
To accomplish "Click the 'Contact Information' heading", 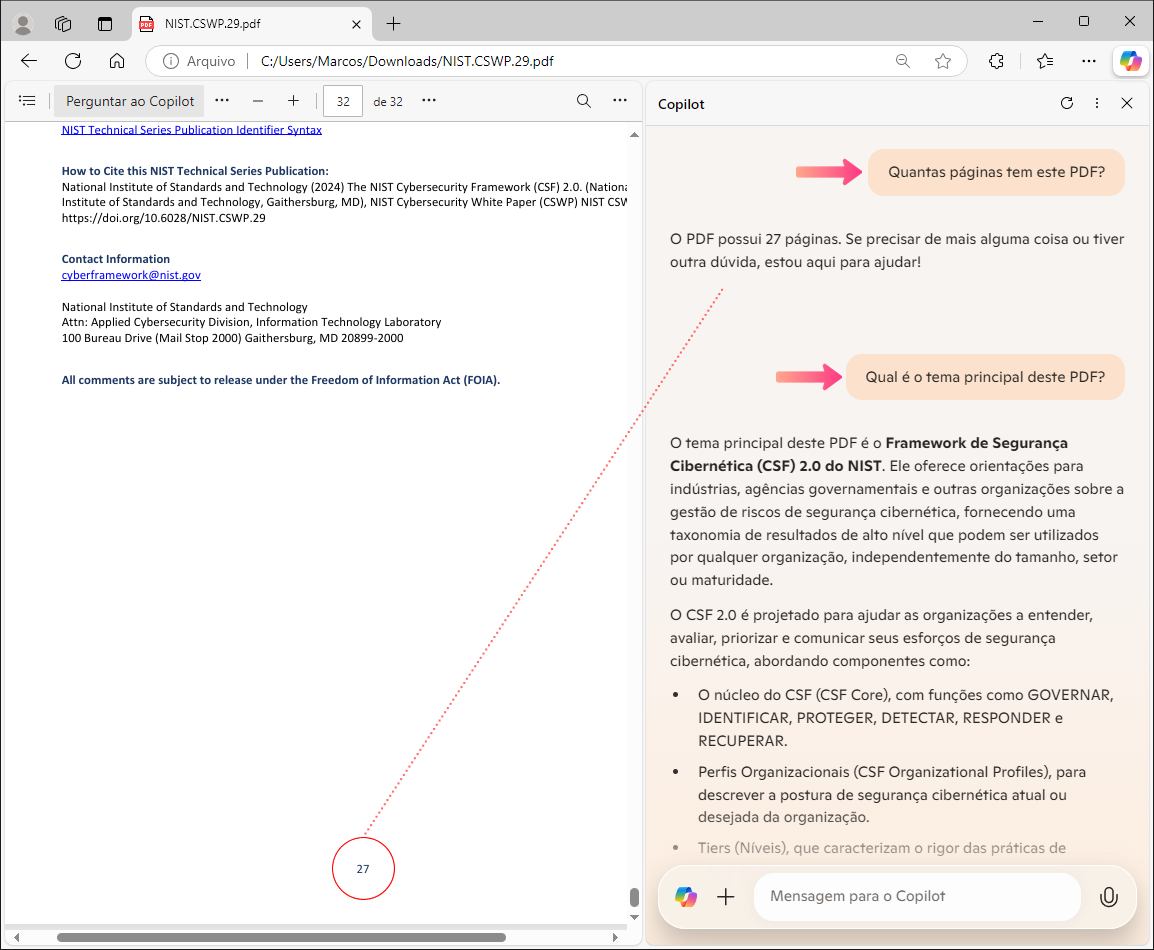I will pos(116,259).
